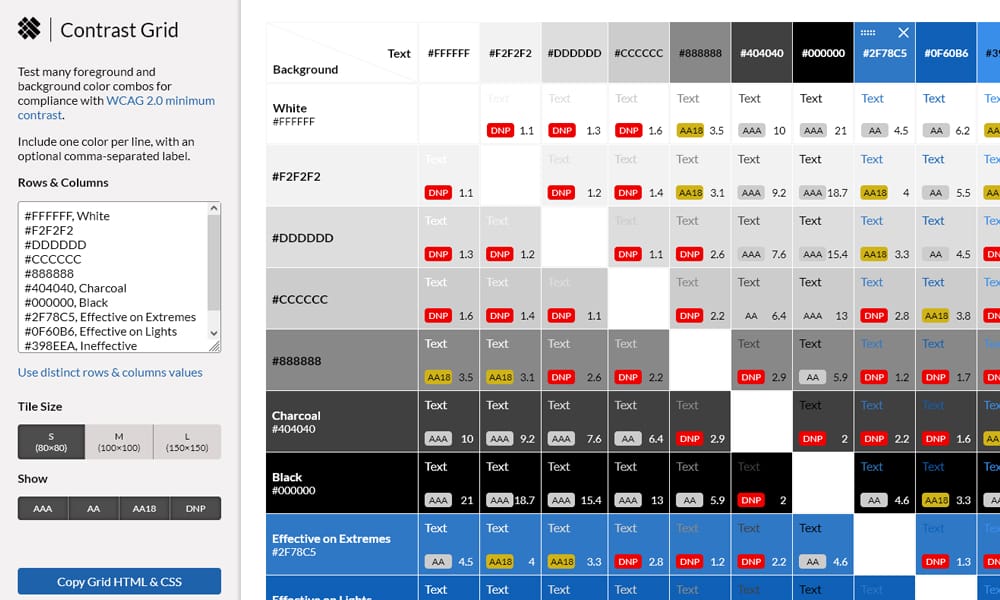The image size is (1000, 600).
Task: Toggle AA18 visibility in the Show section
Action: 144,508
